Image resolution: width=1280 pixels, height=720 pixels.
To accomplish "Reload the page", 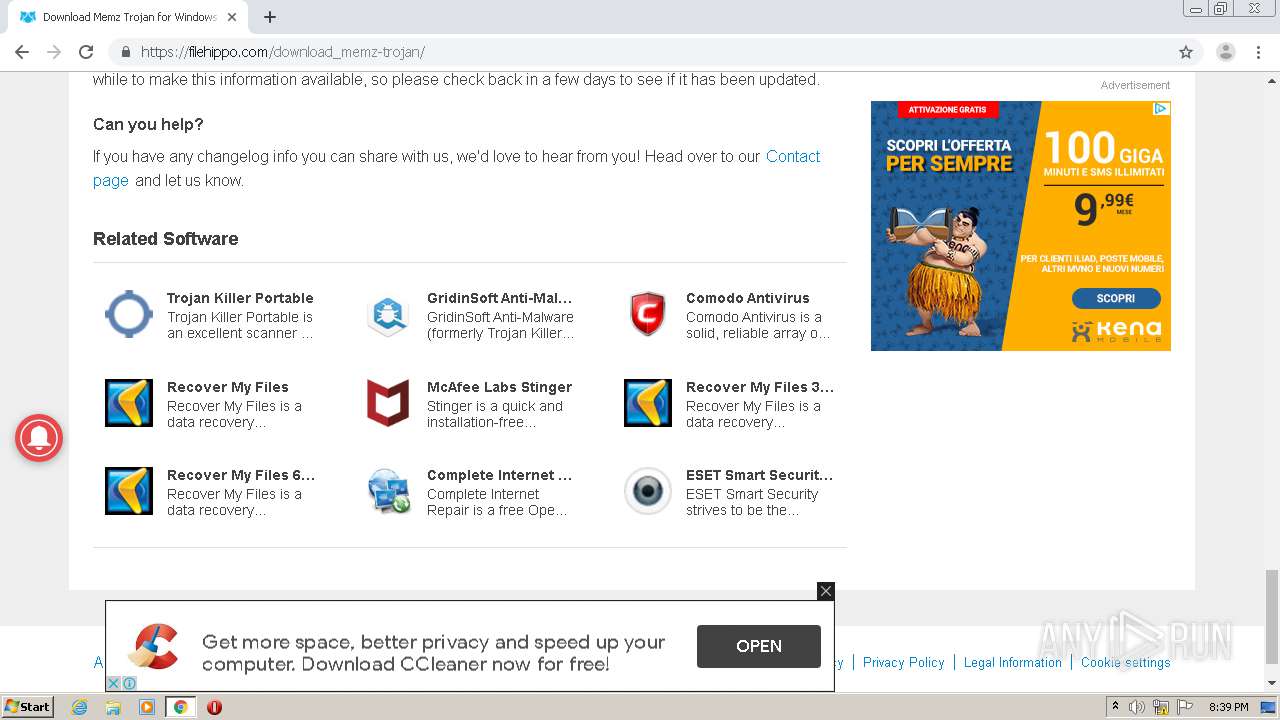I will coord(86,52).
